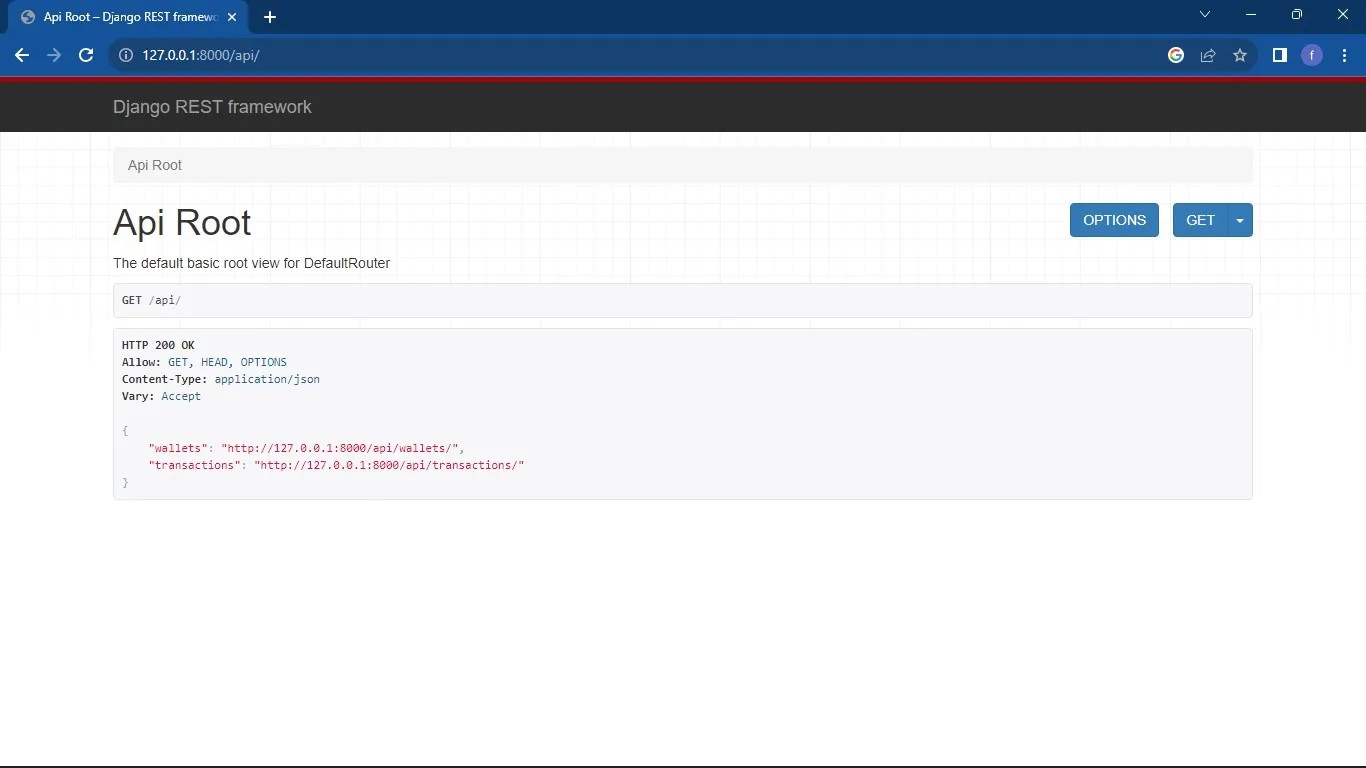This screenshot has width=1366, height=768.
Task: Reload the Api Root page
Action: [86, 55]
